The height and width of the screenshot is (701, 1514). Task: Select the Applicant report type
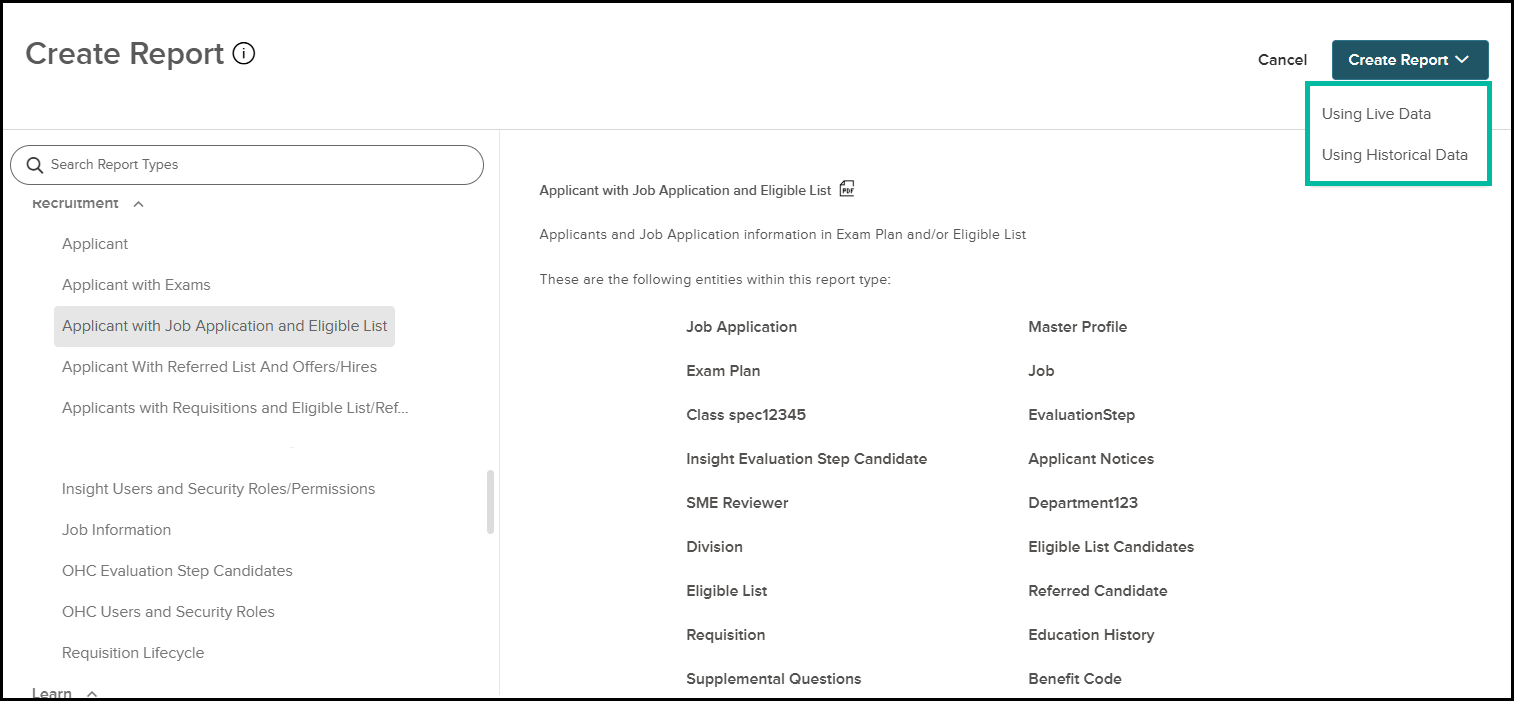point(95,244)
